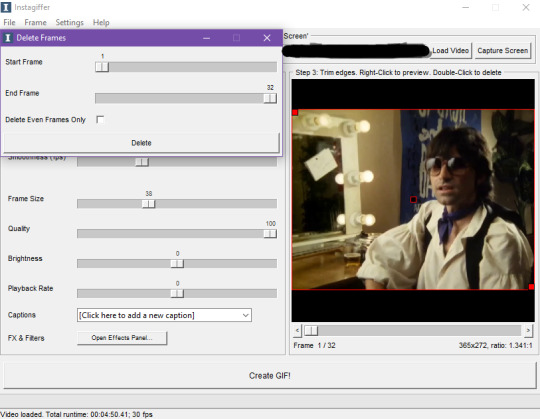Click the 'Frame 1 / 32' text
Image resolution: width=540 pixels, height=419 pixels.
pyautogui.click(x=314, y=345)
